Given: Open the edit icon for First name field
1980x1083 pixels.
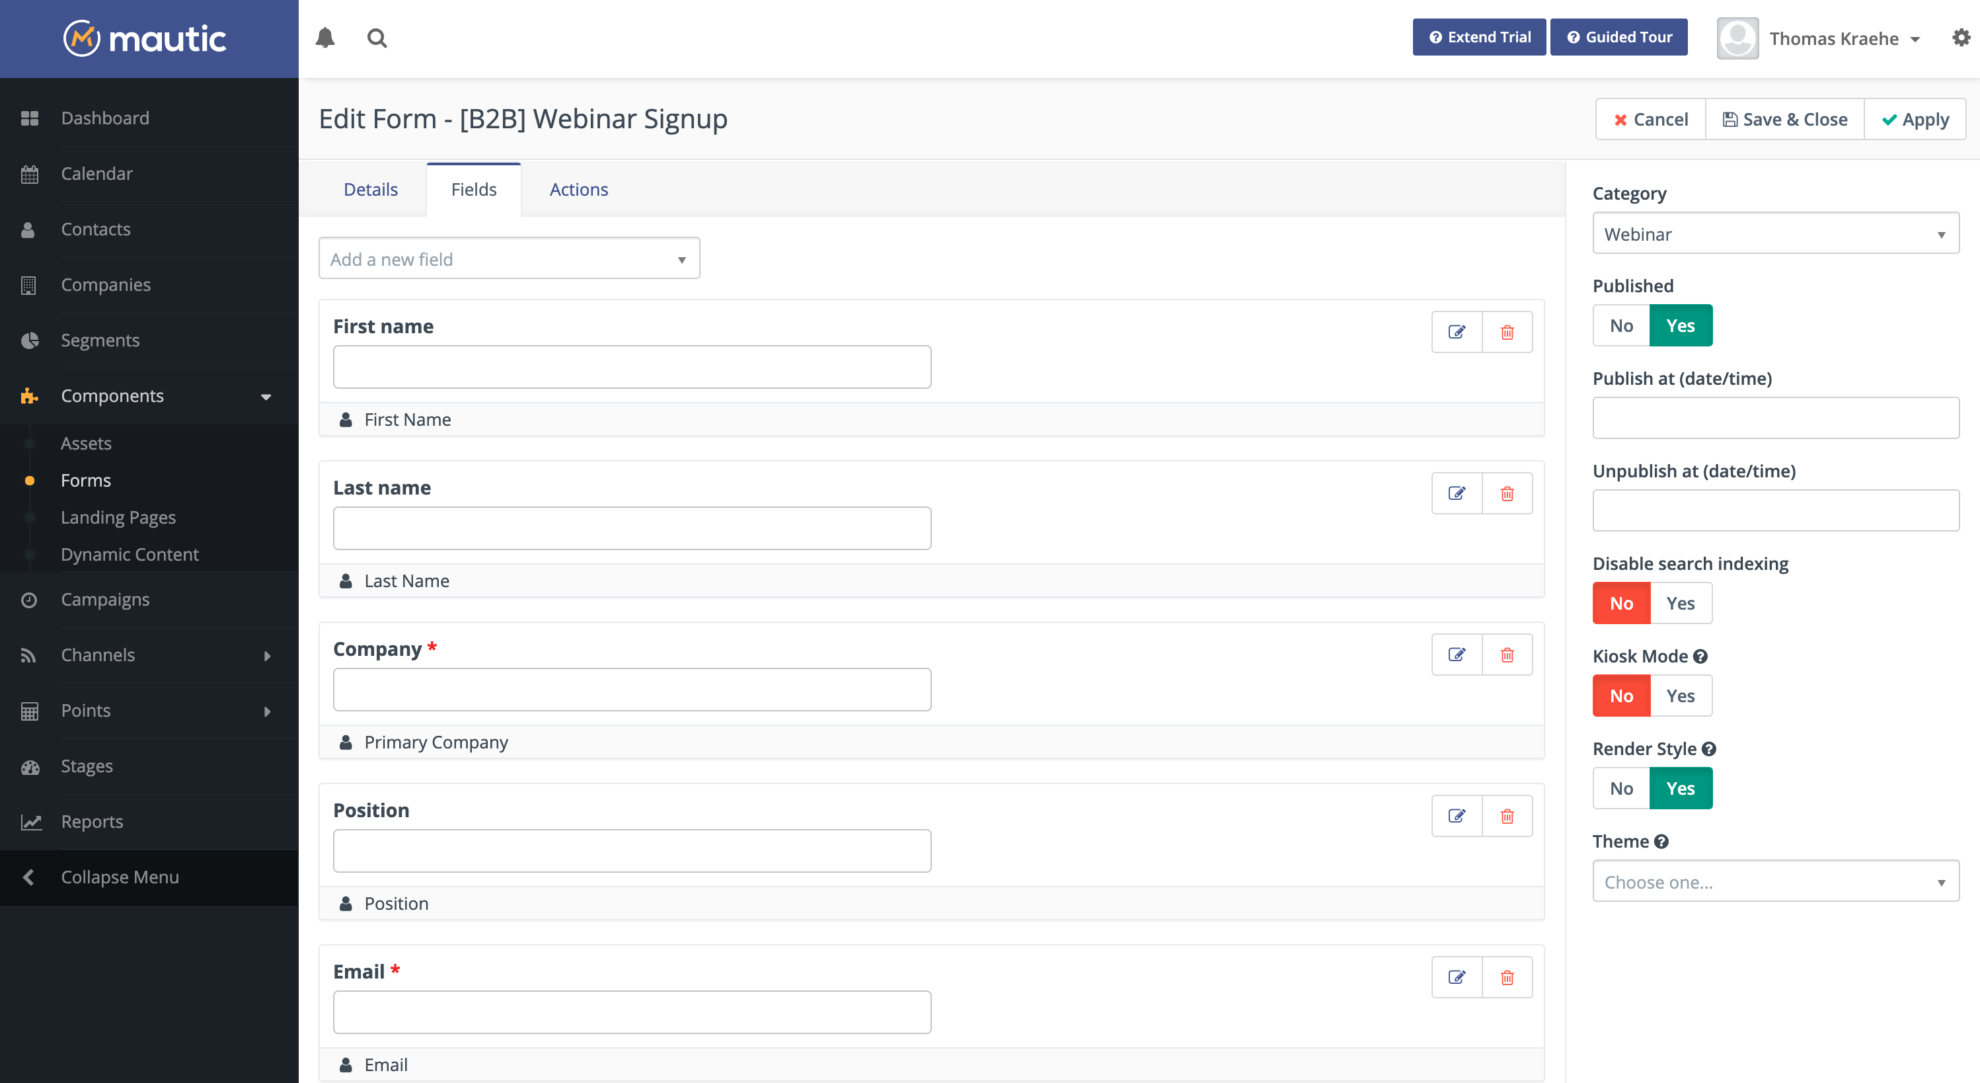Looking at the screenshot, I should [x=1456, y=331].
